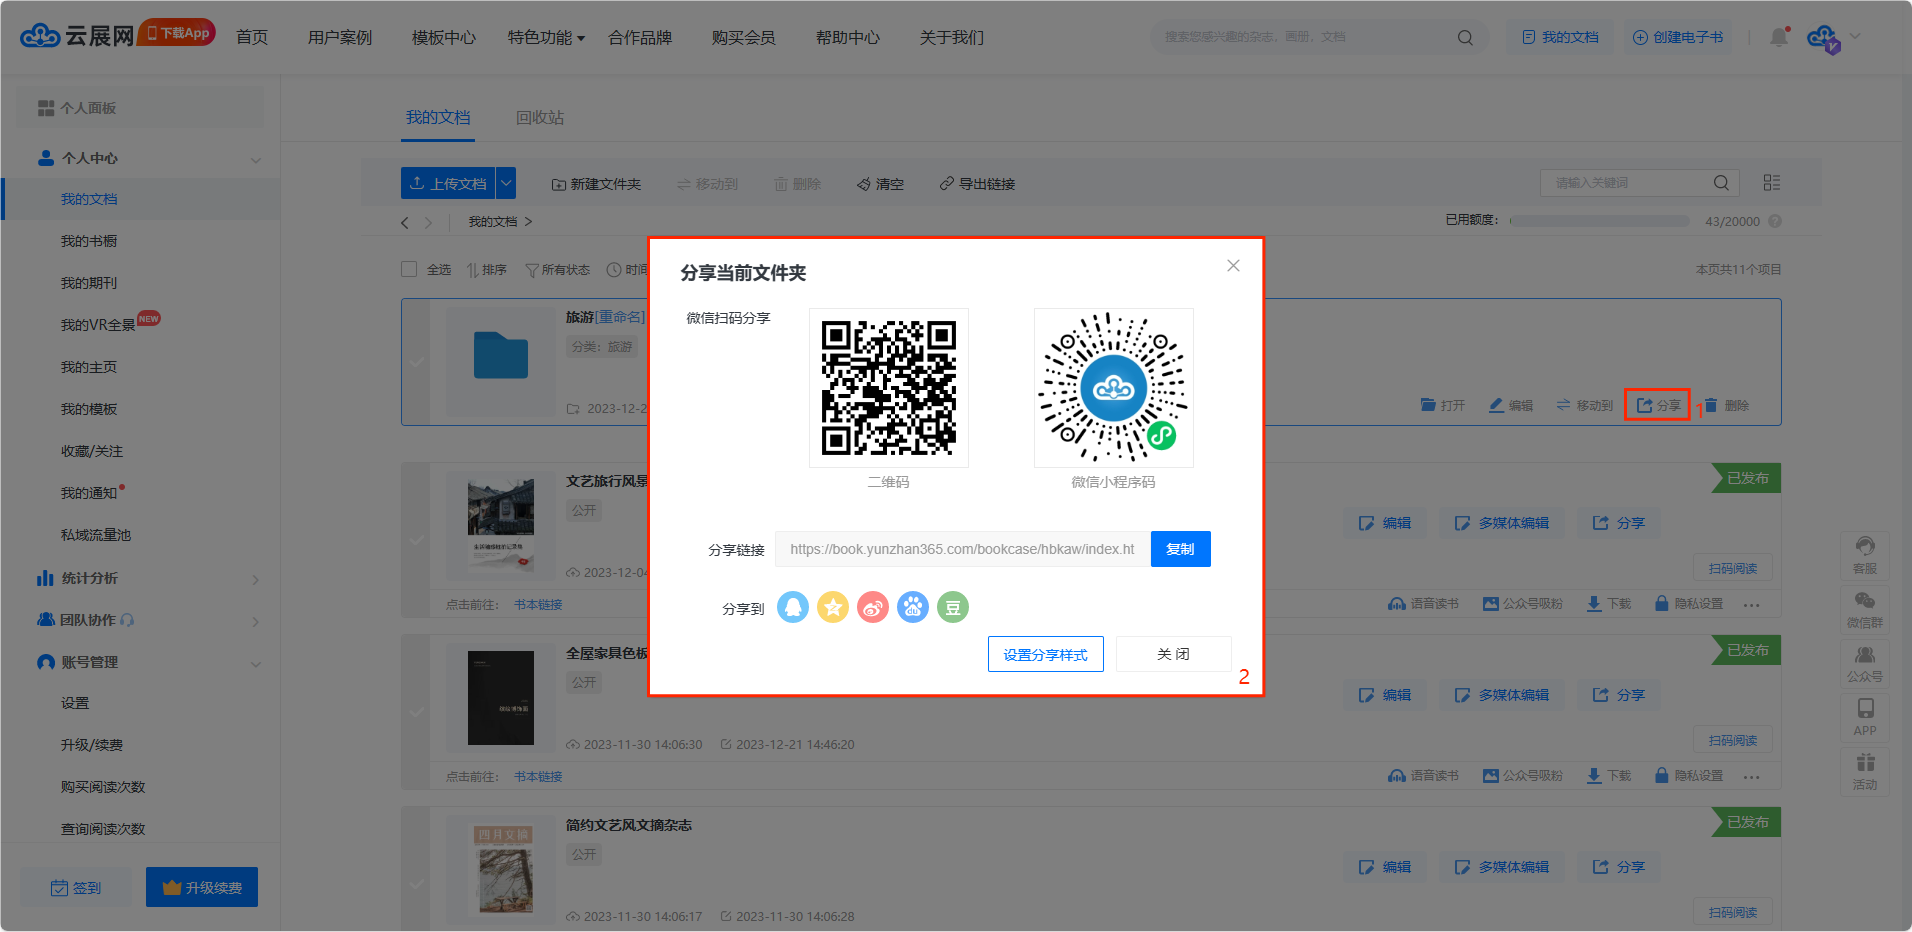Click the 复制 button to copy link
1912x932 pixels.
1180,549
